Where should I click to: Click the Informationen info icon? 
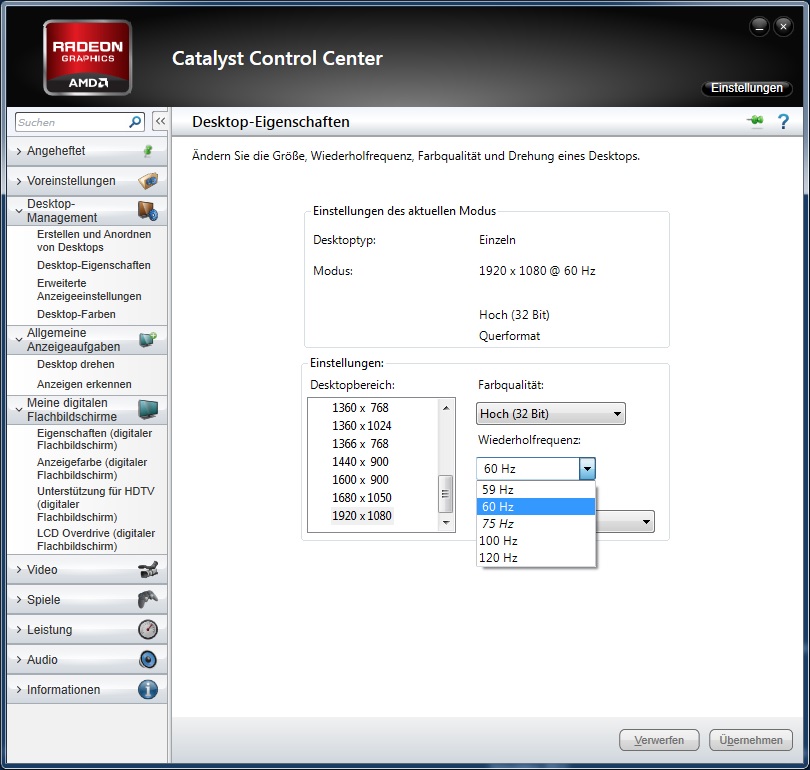tap(148, 689)
